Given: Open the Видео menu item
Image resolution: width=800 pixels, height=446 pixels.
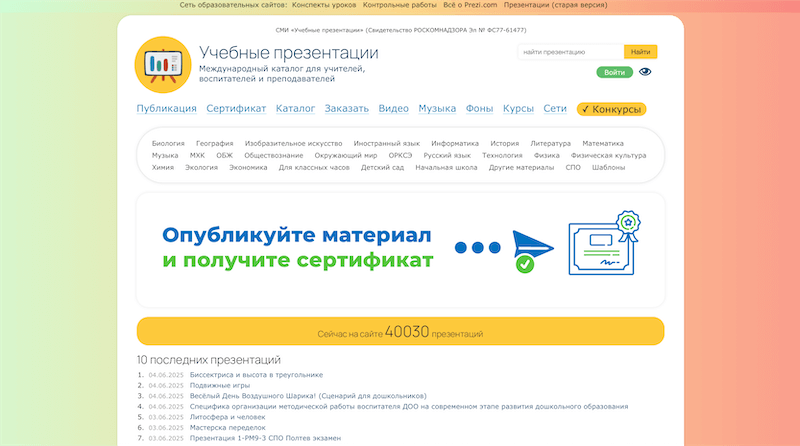Looking at the screenshot, I should 393,108.
